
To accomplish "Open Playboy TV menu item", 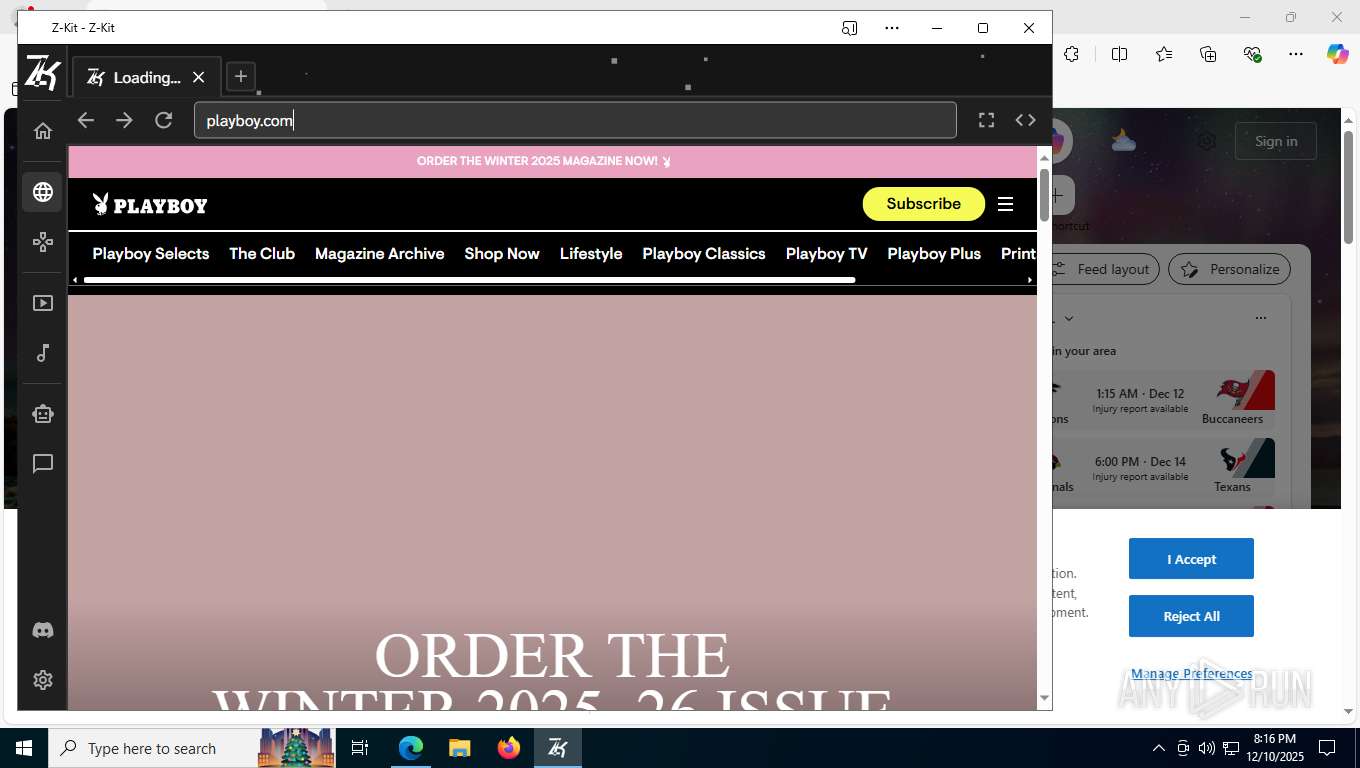I will [x=826, y=254].
